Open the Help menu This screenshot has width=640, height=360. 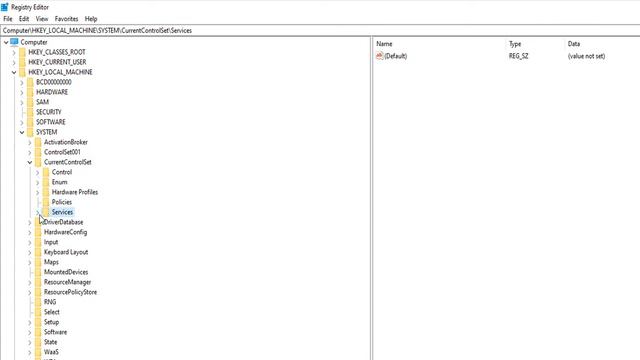[91, 19]
